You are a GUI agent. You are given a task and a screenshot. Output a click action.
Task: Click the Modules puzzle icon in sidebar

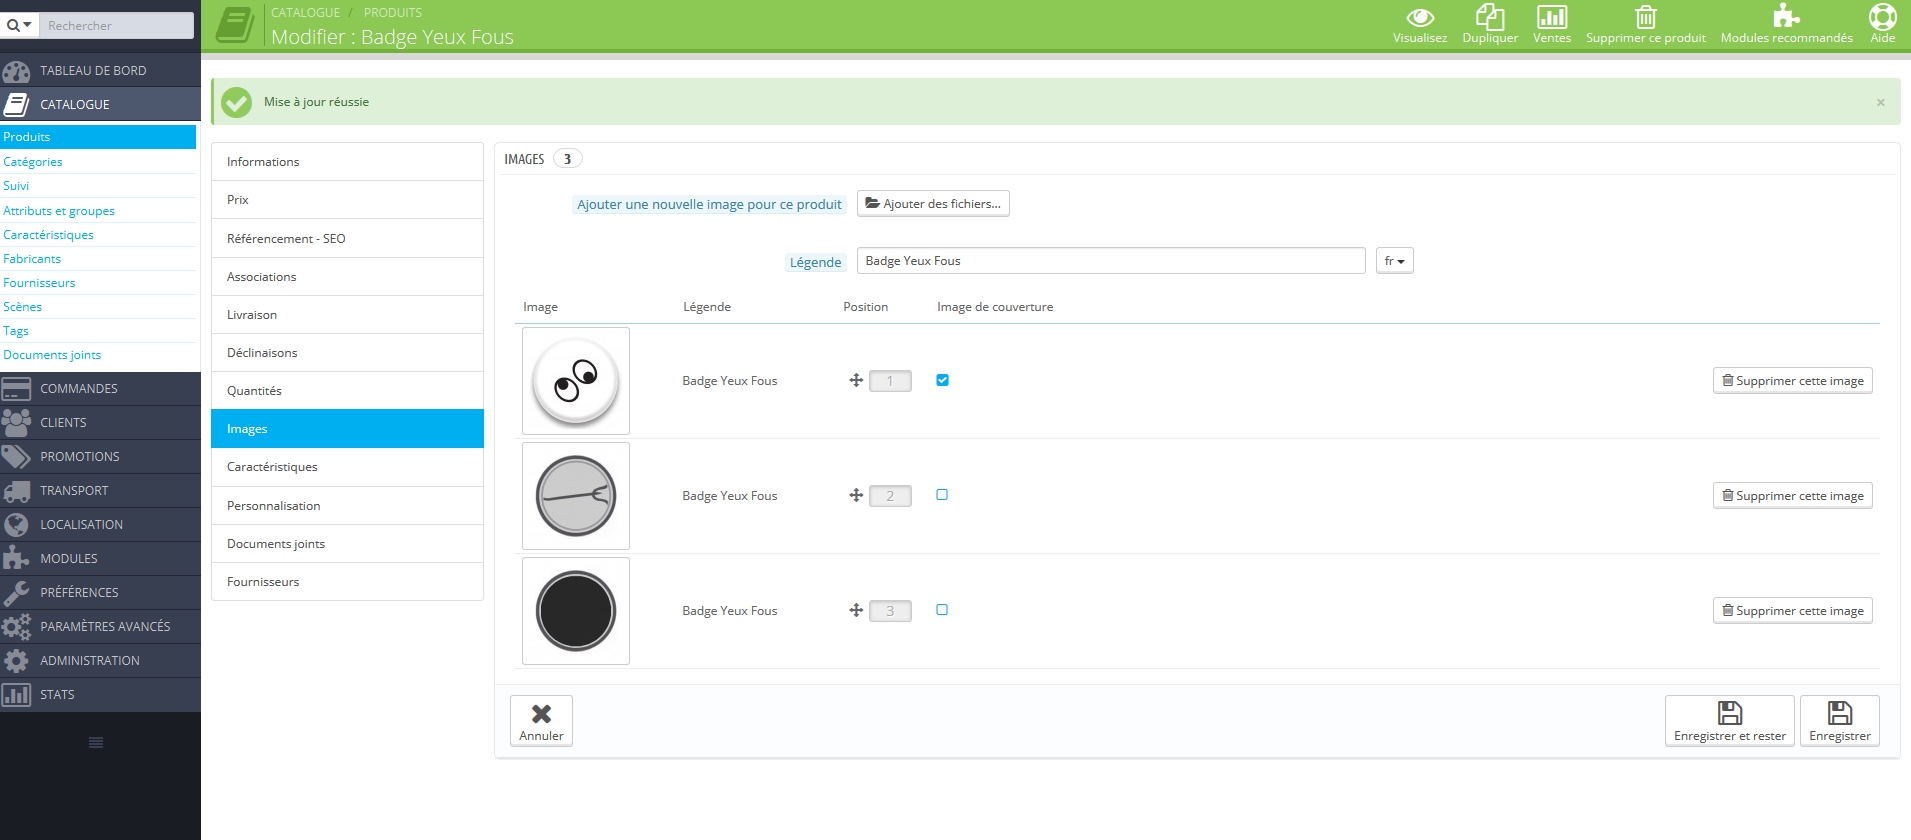pyautogui.click(x=16, y=558)
